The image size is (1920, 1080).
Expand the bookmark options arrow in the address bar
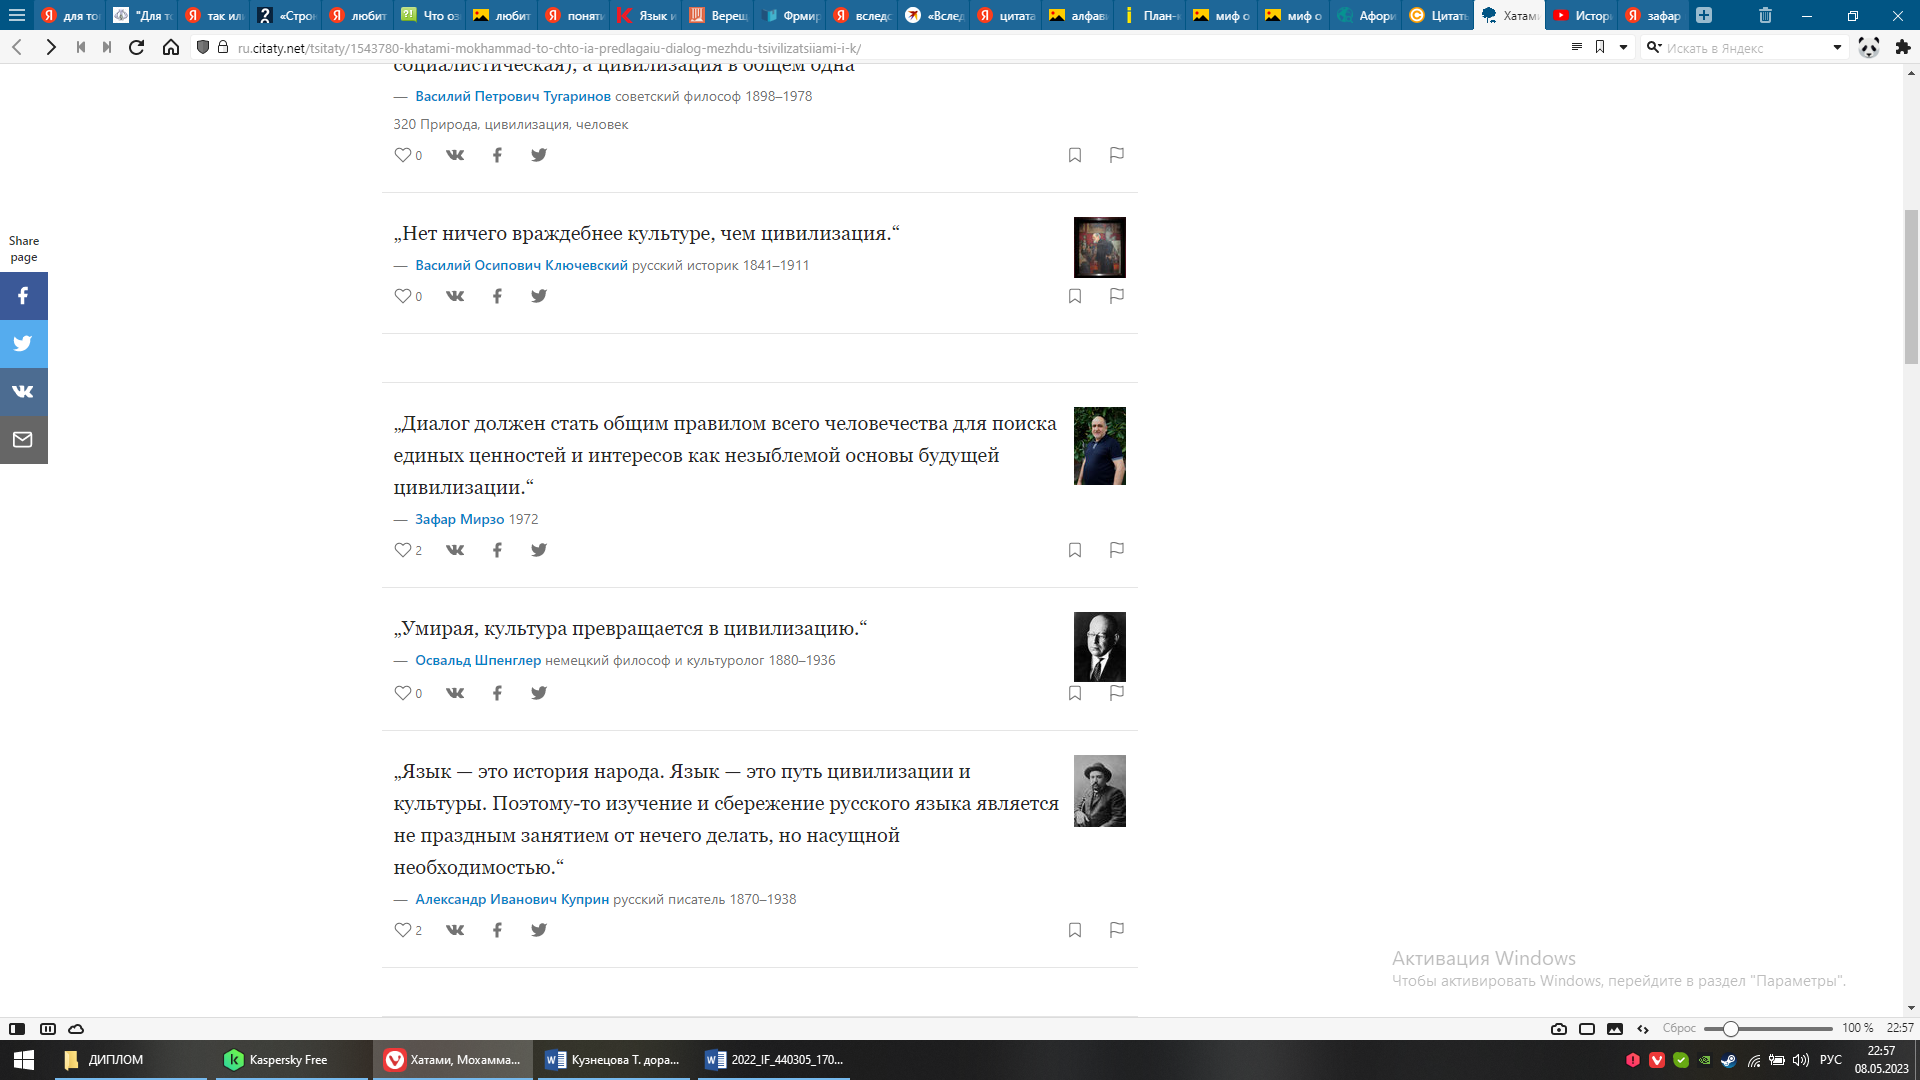1623,47
